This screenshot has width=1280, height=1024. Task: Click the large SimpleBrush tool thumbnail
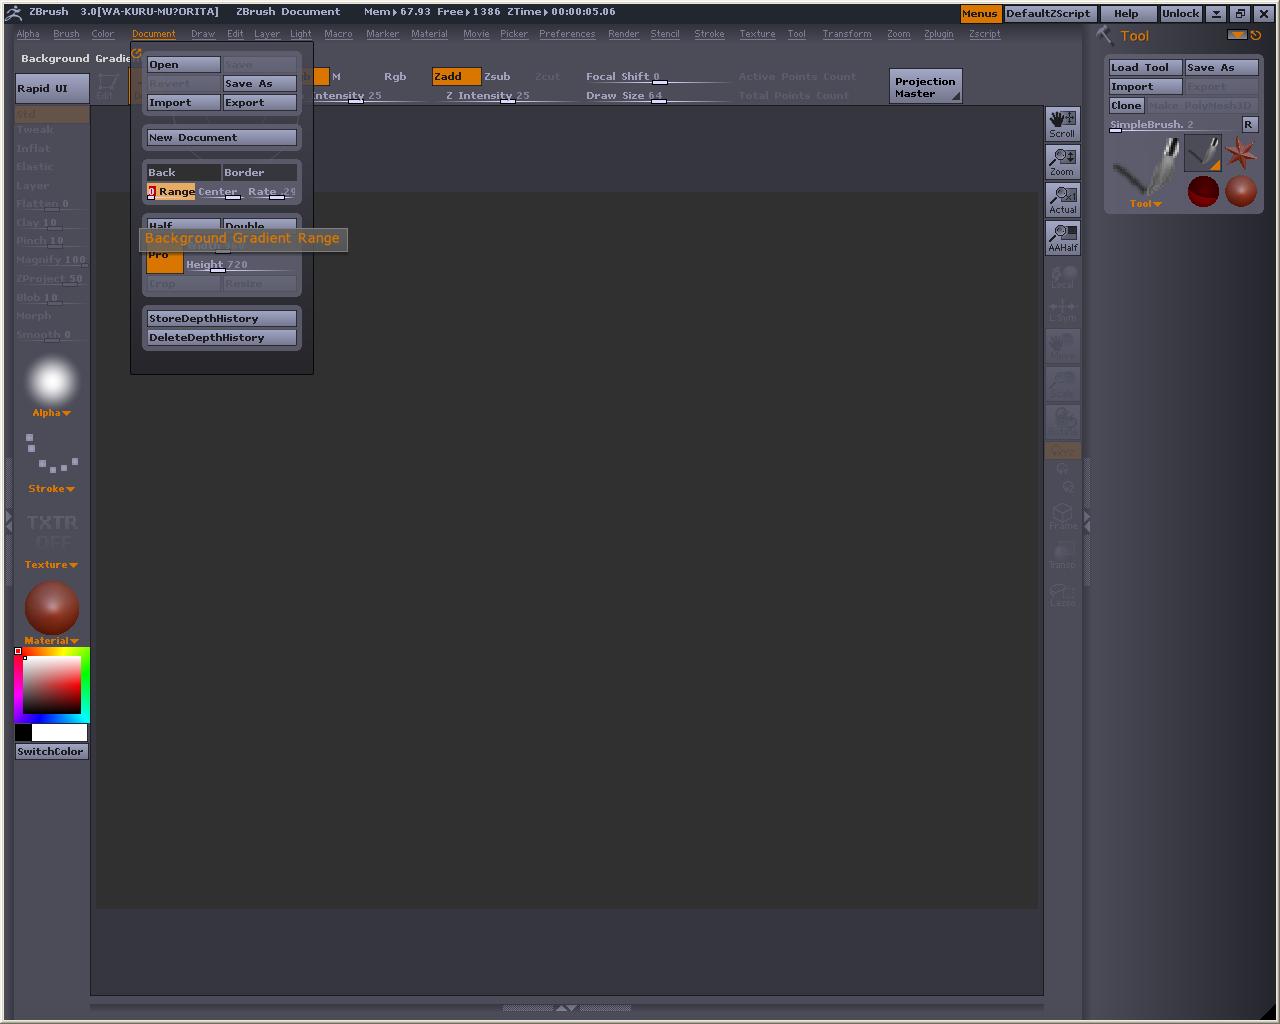click(1146, 168)
